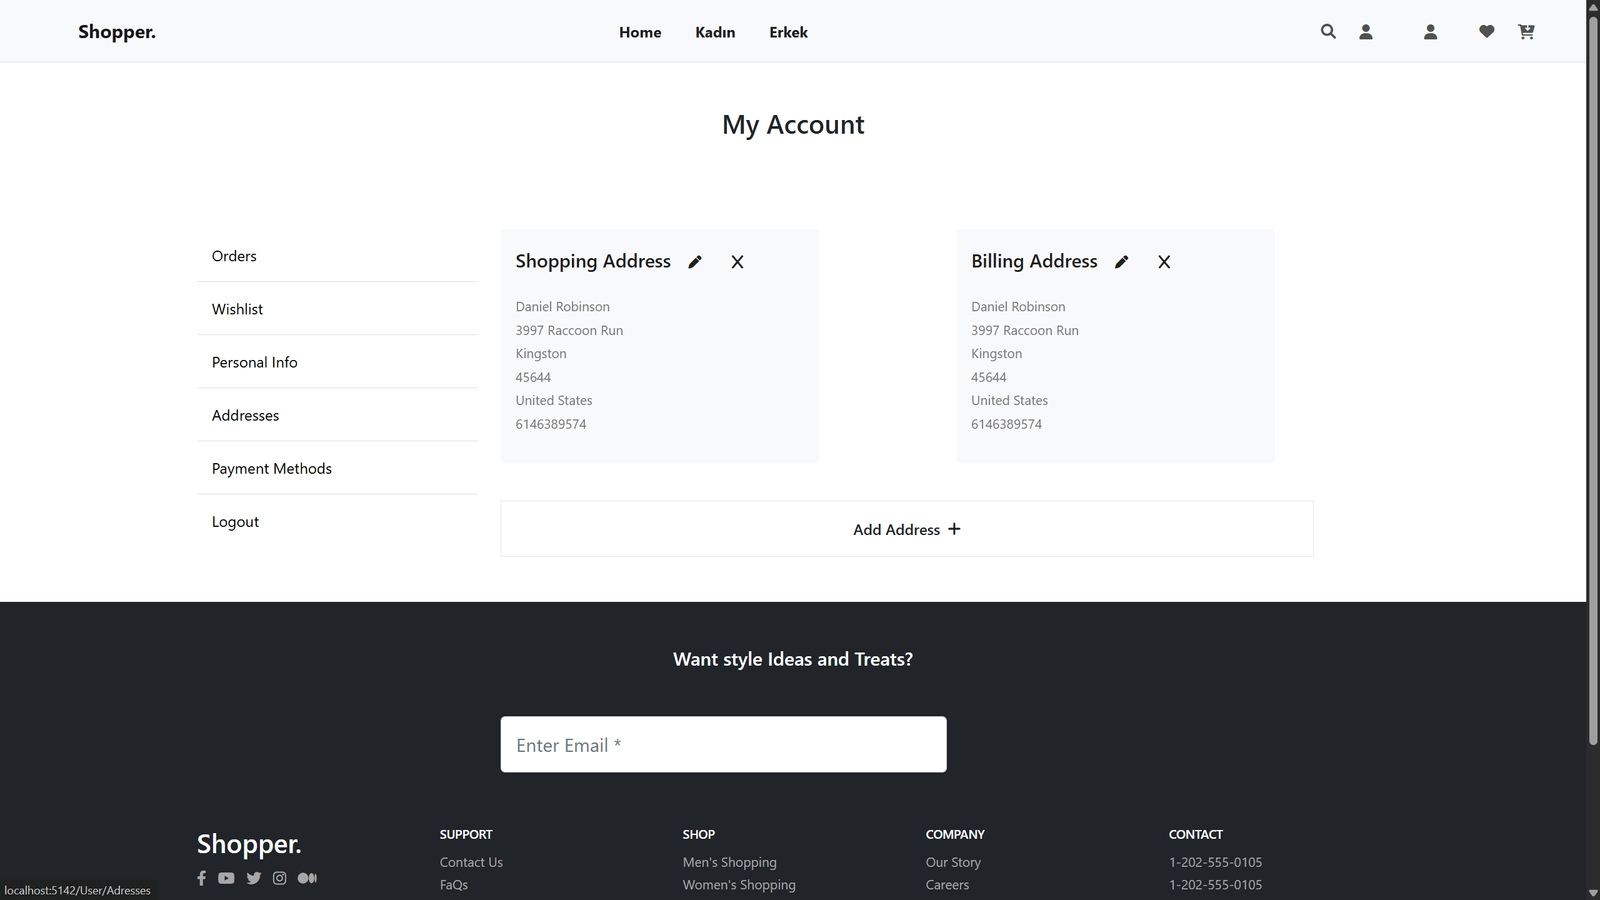Click the footer Shopper. logo

point(249,844)
